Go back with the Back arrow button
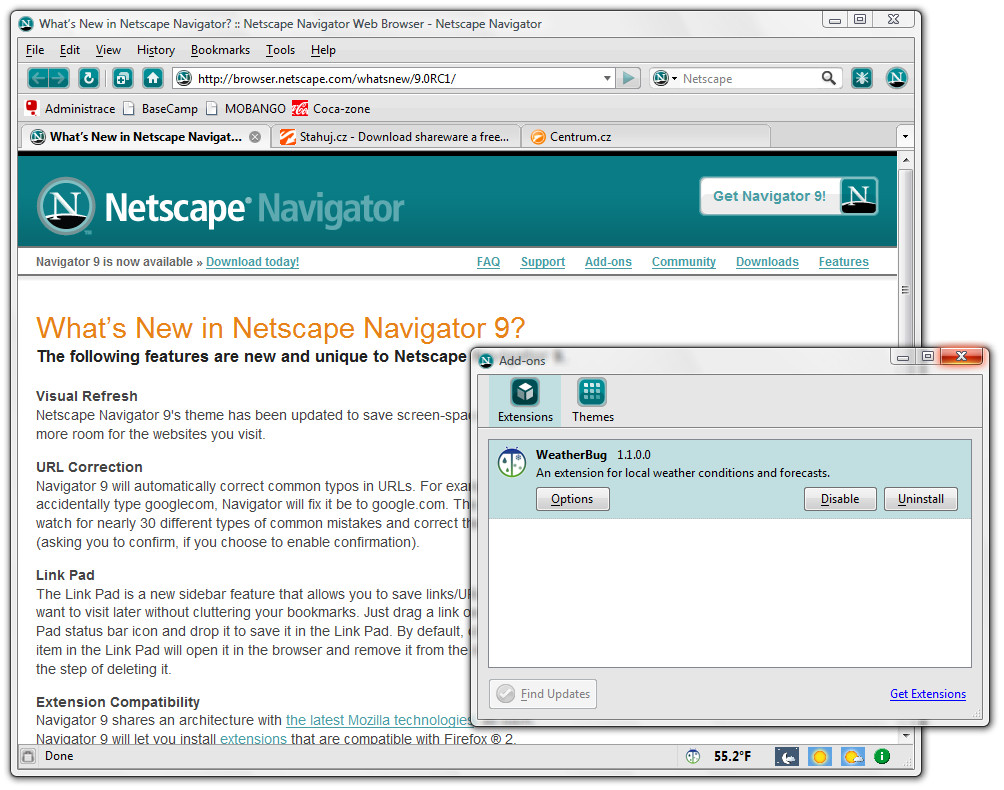Screen dimensions: 1004x790 [x=38, y=78]
